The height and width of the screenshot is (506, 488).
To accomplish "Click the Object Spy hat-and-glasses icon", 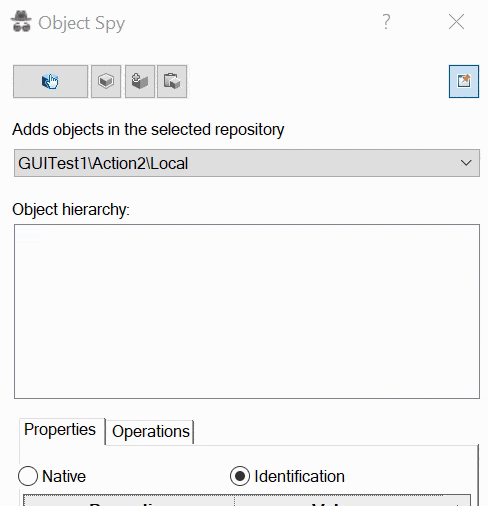I will [x=21, y=21].
